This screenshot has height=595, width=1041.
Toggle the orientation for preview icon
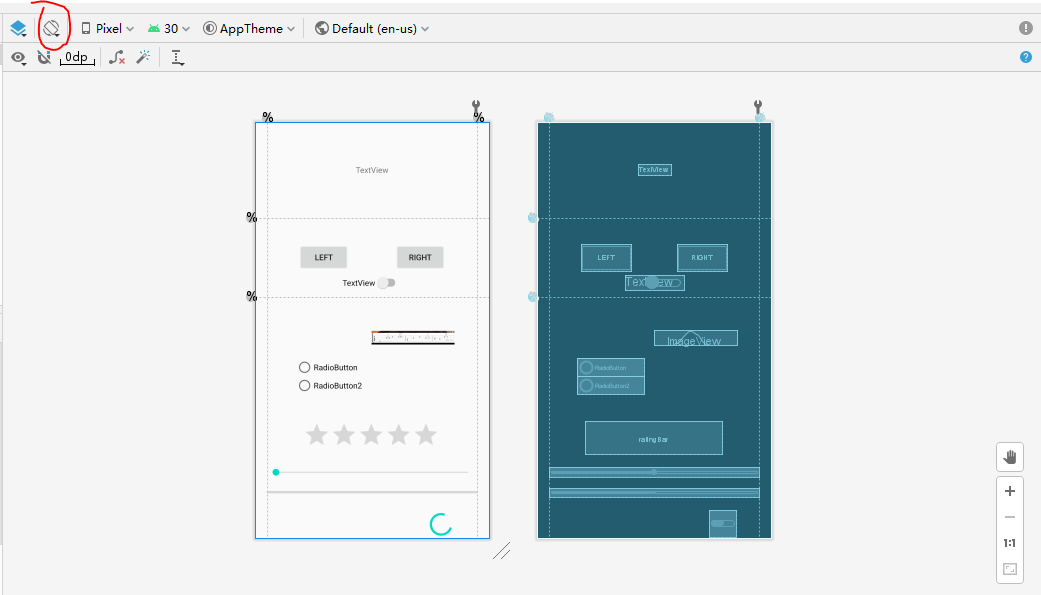tap(51, 29)
